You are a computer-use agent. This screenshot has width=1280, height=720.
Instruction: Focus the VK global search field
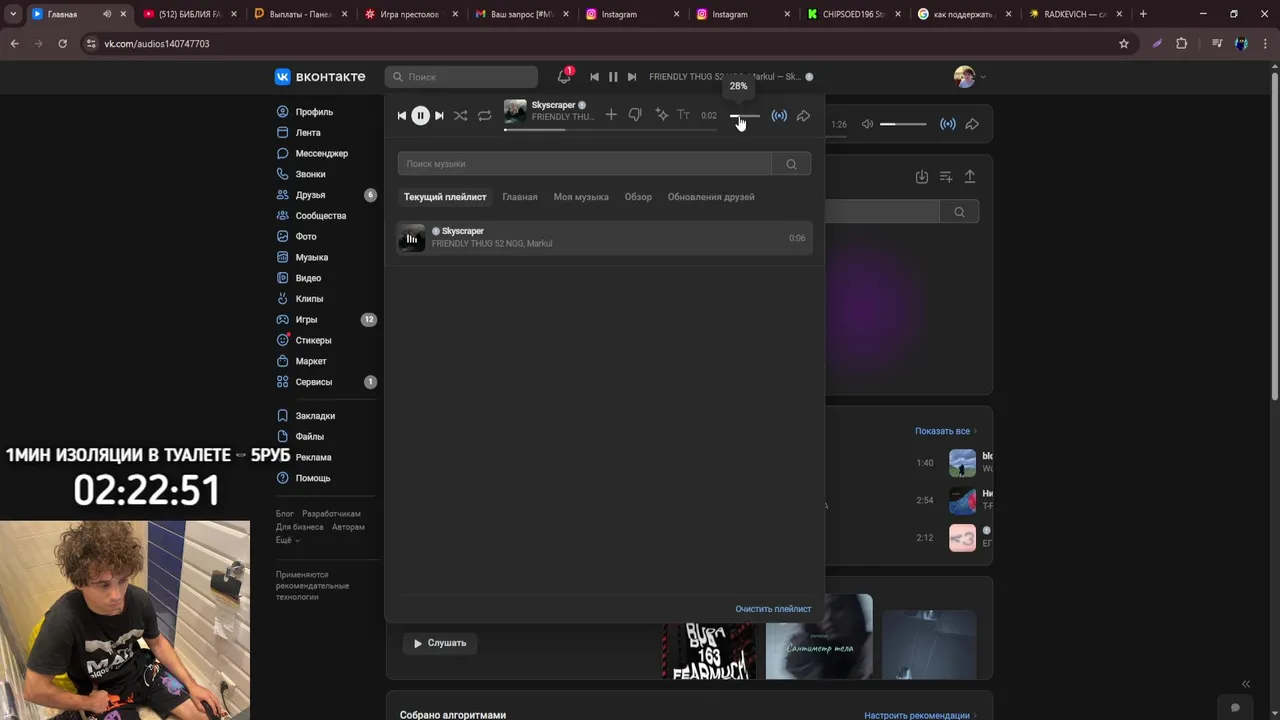tap(461, 77)
